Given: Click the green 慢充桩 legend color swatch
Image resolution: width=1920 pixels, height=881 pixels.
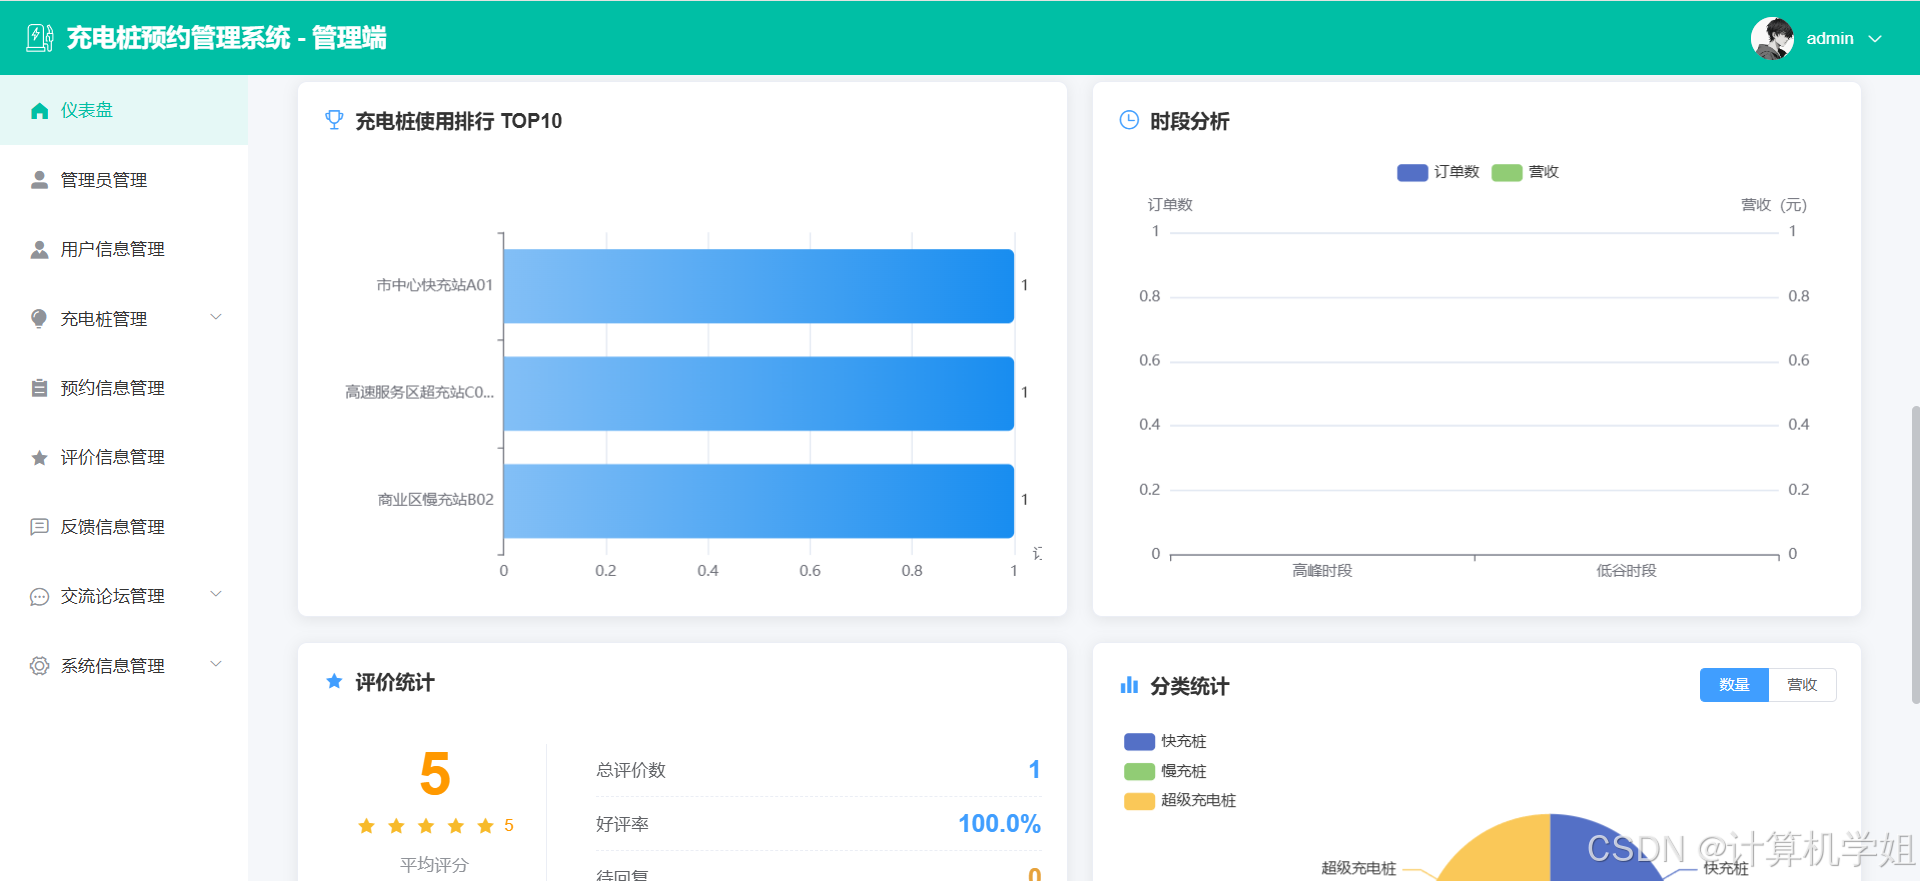Looking at the screenshot, I should (x=1139, y=771).
